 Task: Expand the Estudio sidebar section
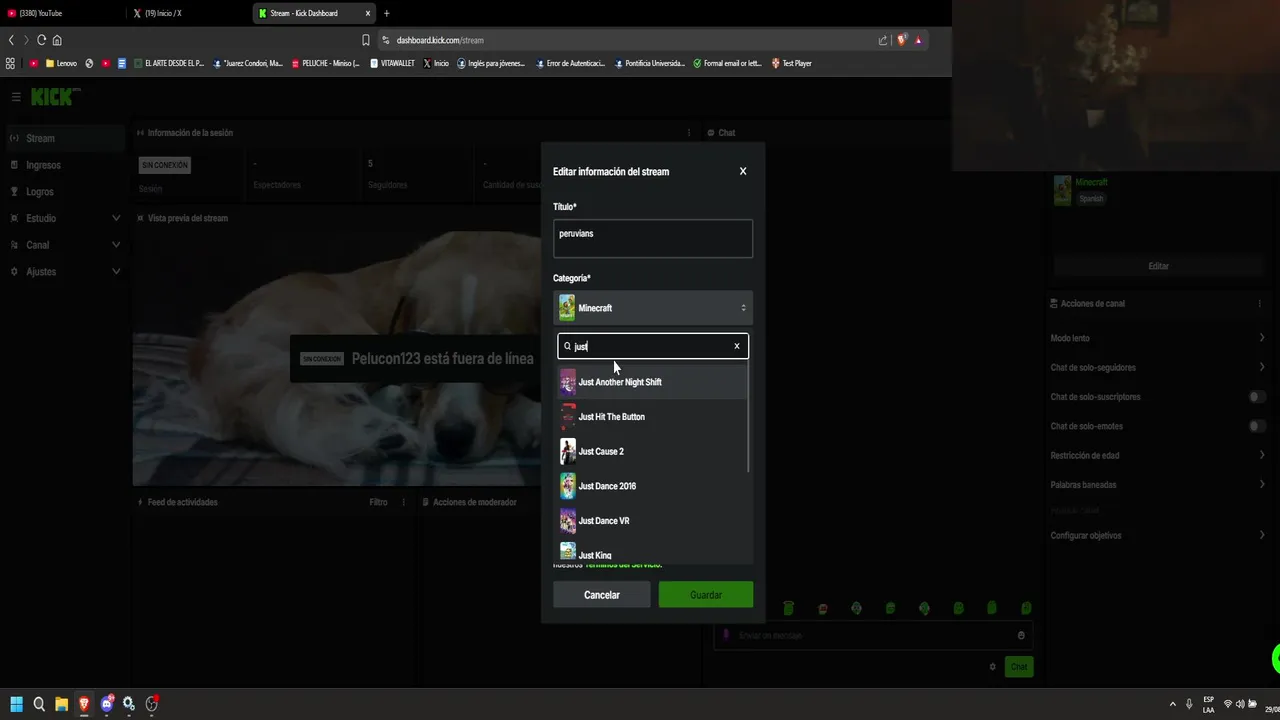(65, 218)
